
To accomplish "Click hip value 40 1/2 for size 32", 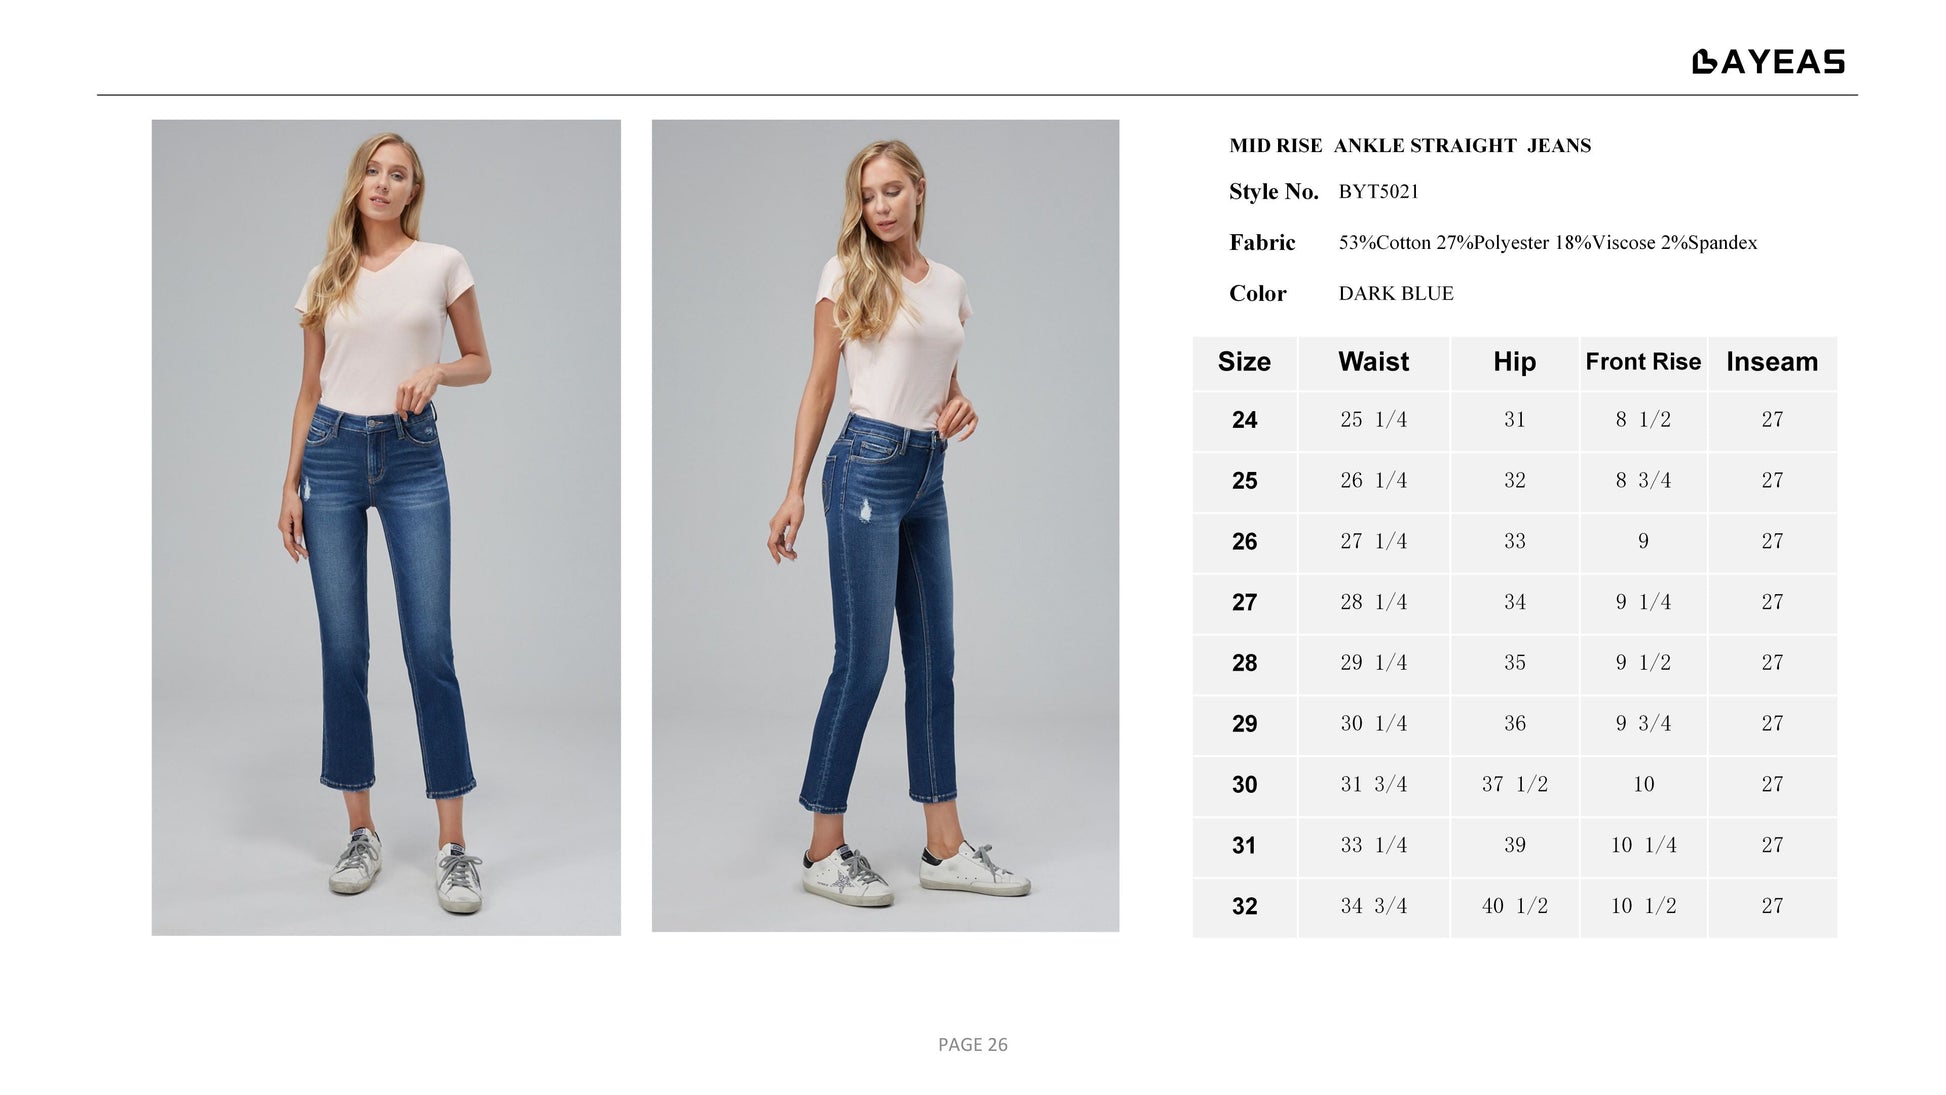I will point(1514,906).
